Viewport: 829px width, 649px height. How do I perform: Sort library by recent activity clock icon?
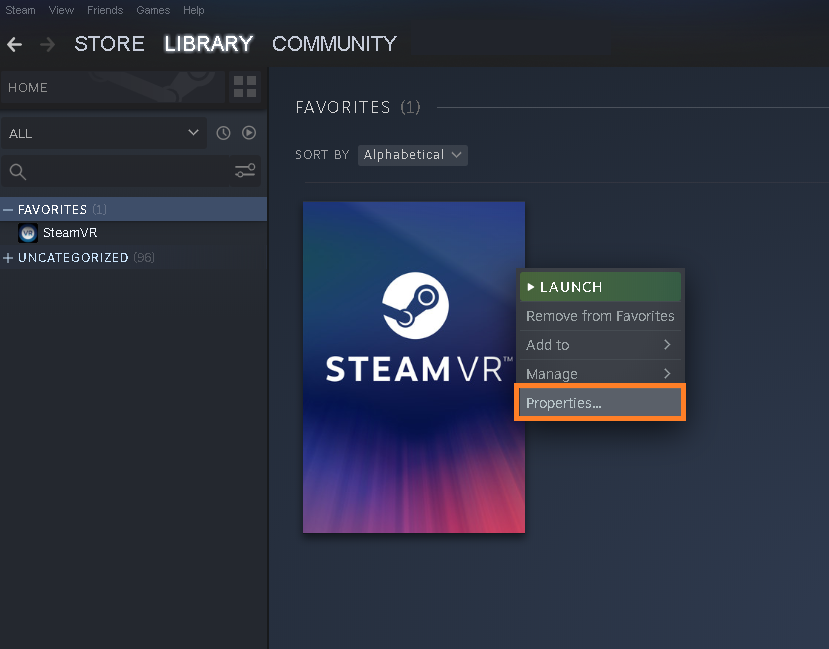point(222,132)
